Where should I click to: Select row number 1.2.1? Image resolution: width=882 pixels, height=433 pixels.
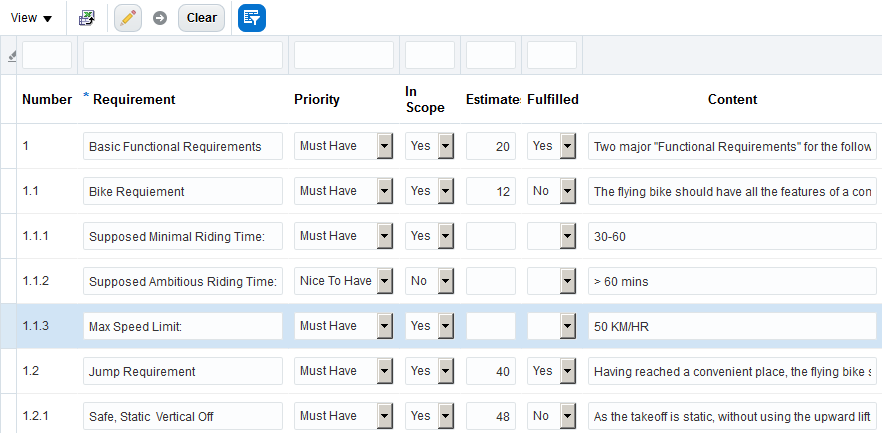38,416
